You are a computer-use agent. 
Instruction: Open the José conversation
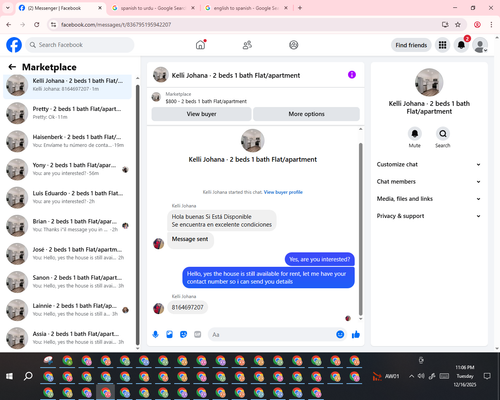point(67,254)
